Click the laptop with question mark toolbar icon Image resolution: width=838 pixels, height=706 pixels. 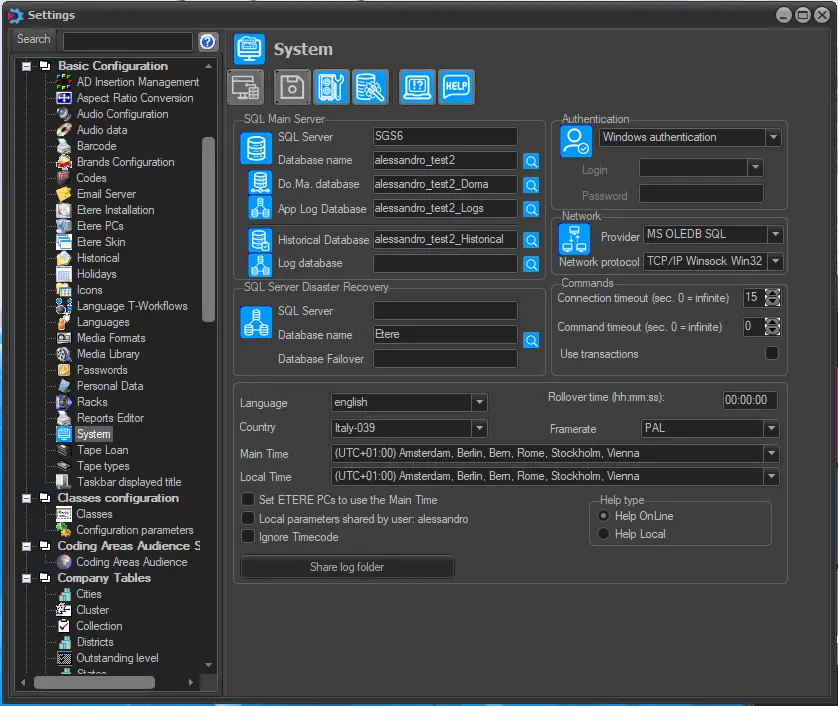coord(417,87)
